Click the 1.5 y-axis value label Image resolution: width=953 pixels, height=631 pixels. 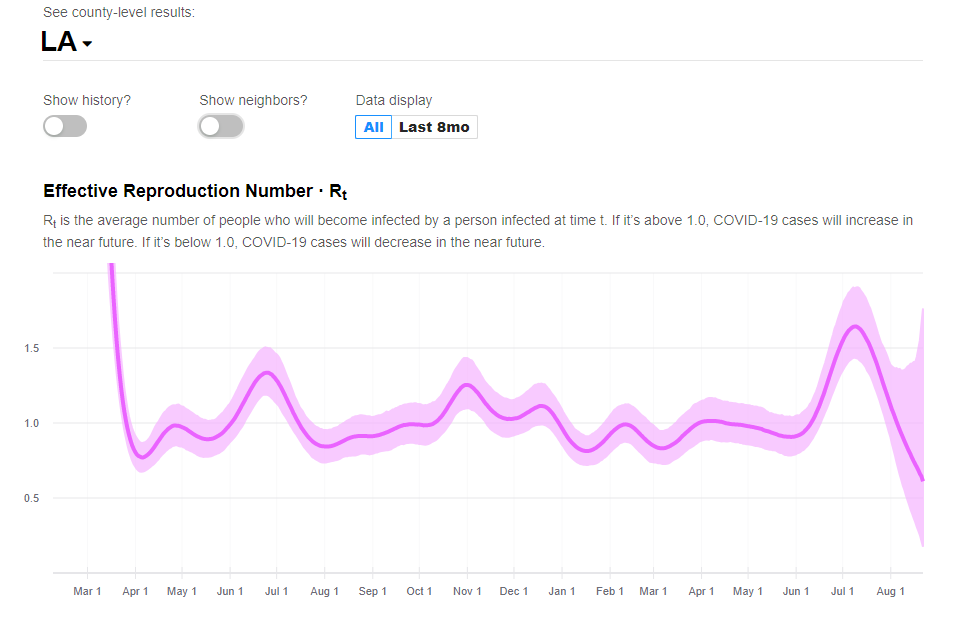tap(32, 348)
